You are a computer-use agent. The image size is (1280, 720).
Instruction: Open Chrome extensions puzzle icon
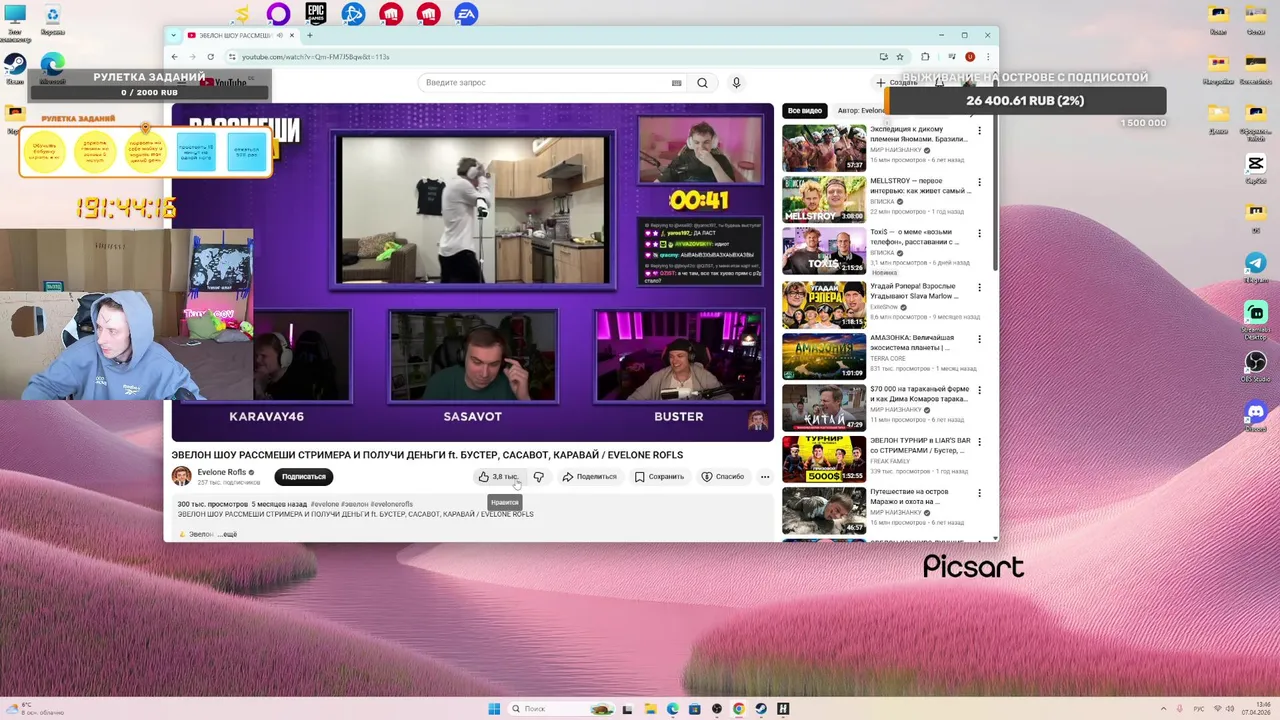tap(925, 57)
